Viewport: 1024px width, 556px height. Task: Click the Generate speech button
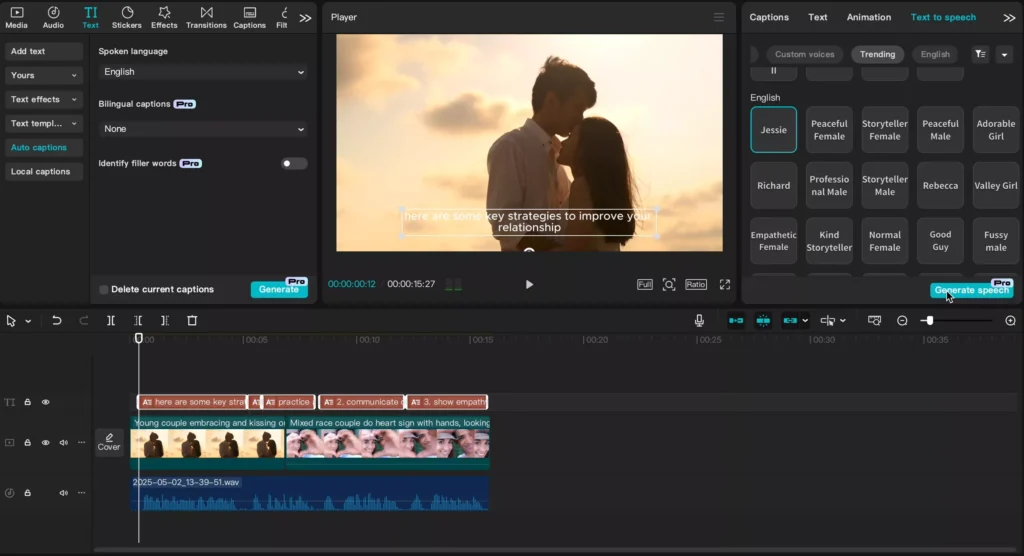click(972, 289)
